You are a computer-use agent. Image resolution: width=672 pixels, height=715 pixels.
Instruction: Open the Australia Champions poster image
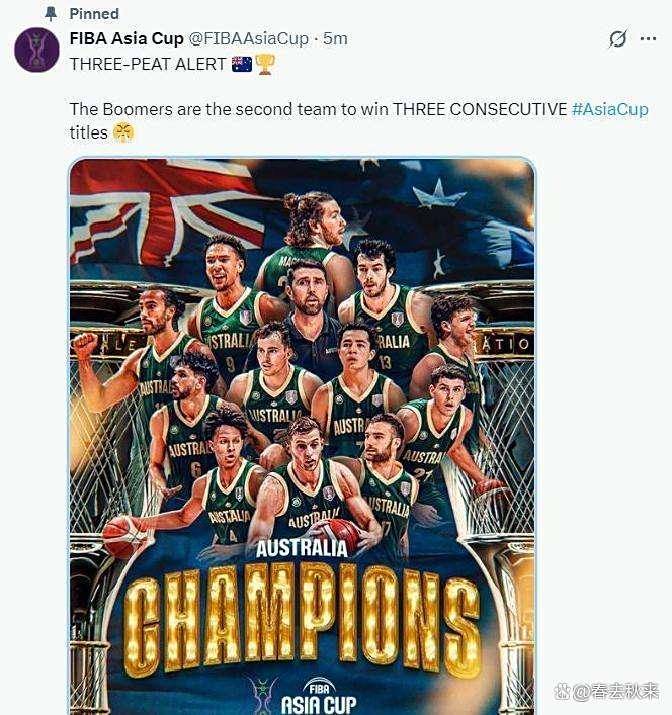pyautogui.click(x=302, y=436)
